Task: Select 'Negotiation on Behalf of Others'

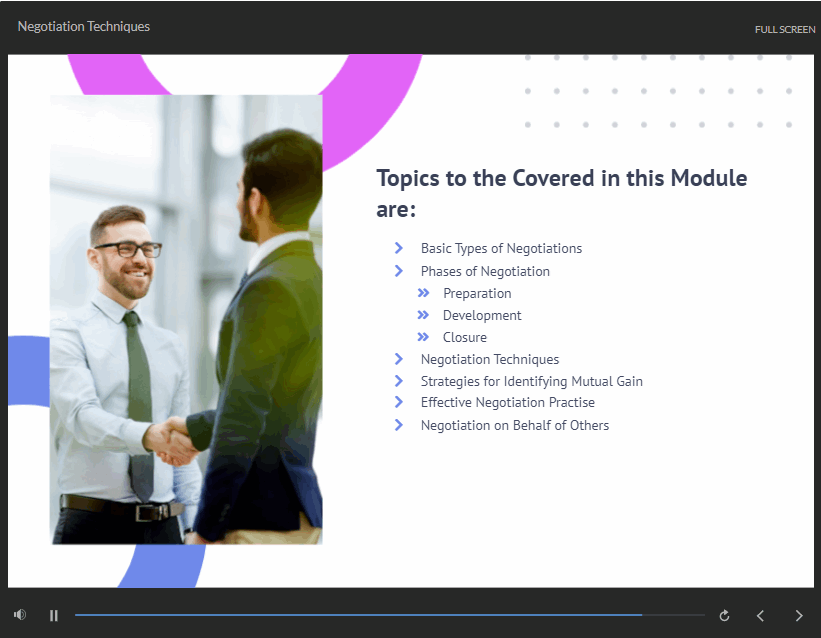Action: 515,425
